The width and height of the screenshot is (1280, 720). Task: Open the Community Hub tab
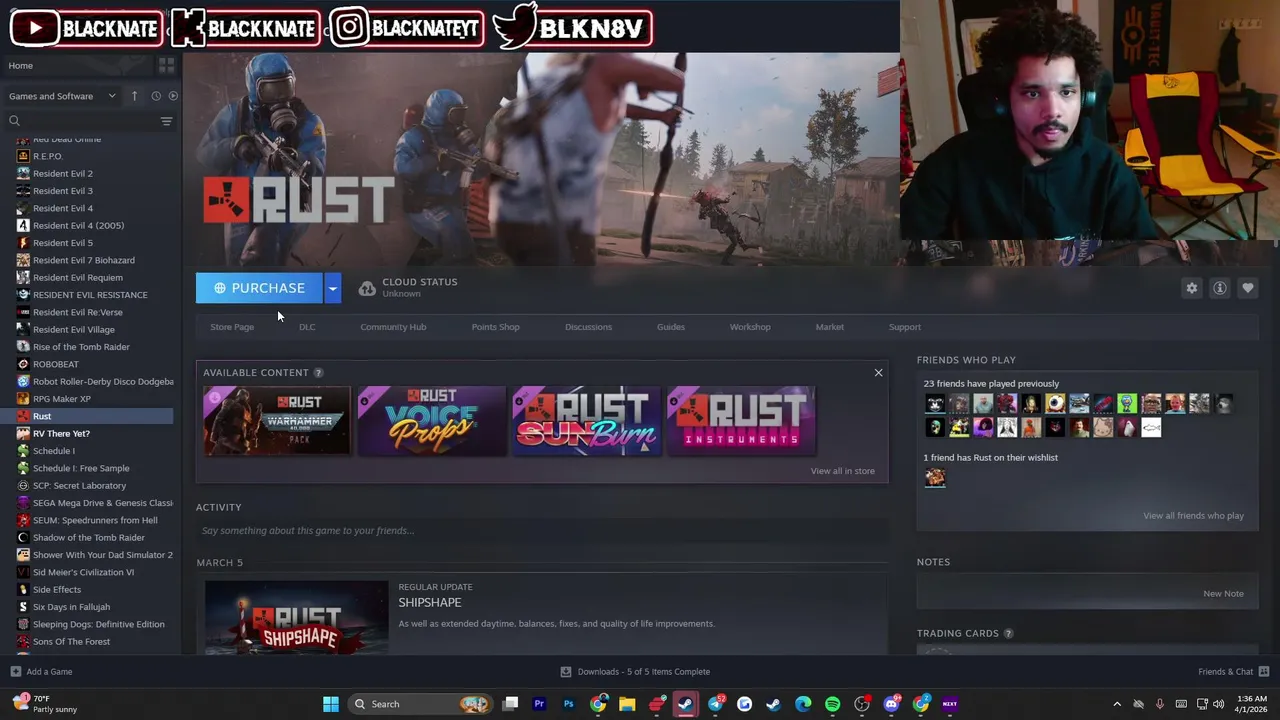coord(393,327)
